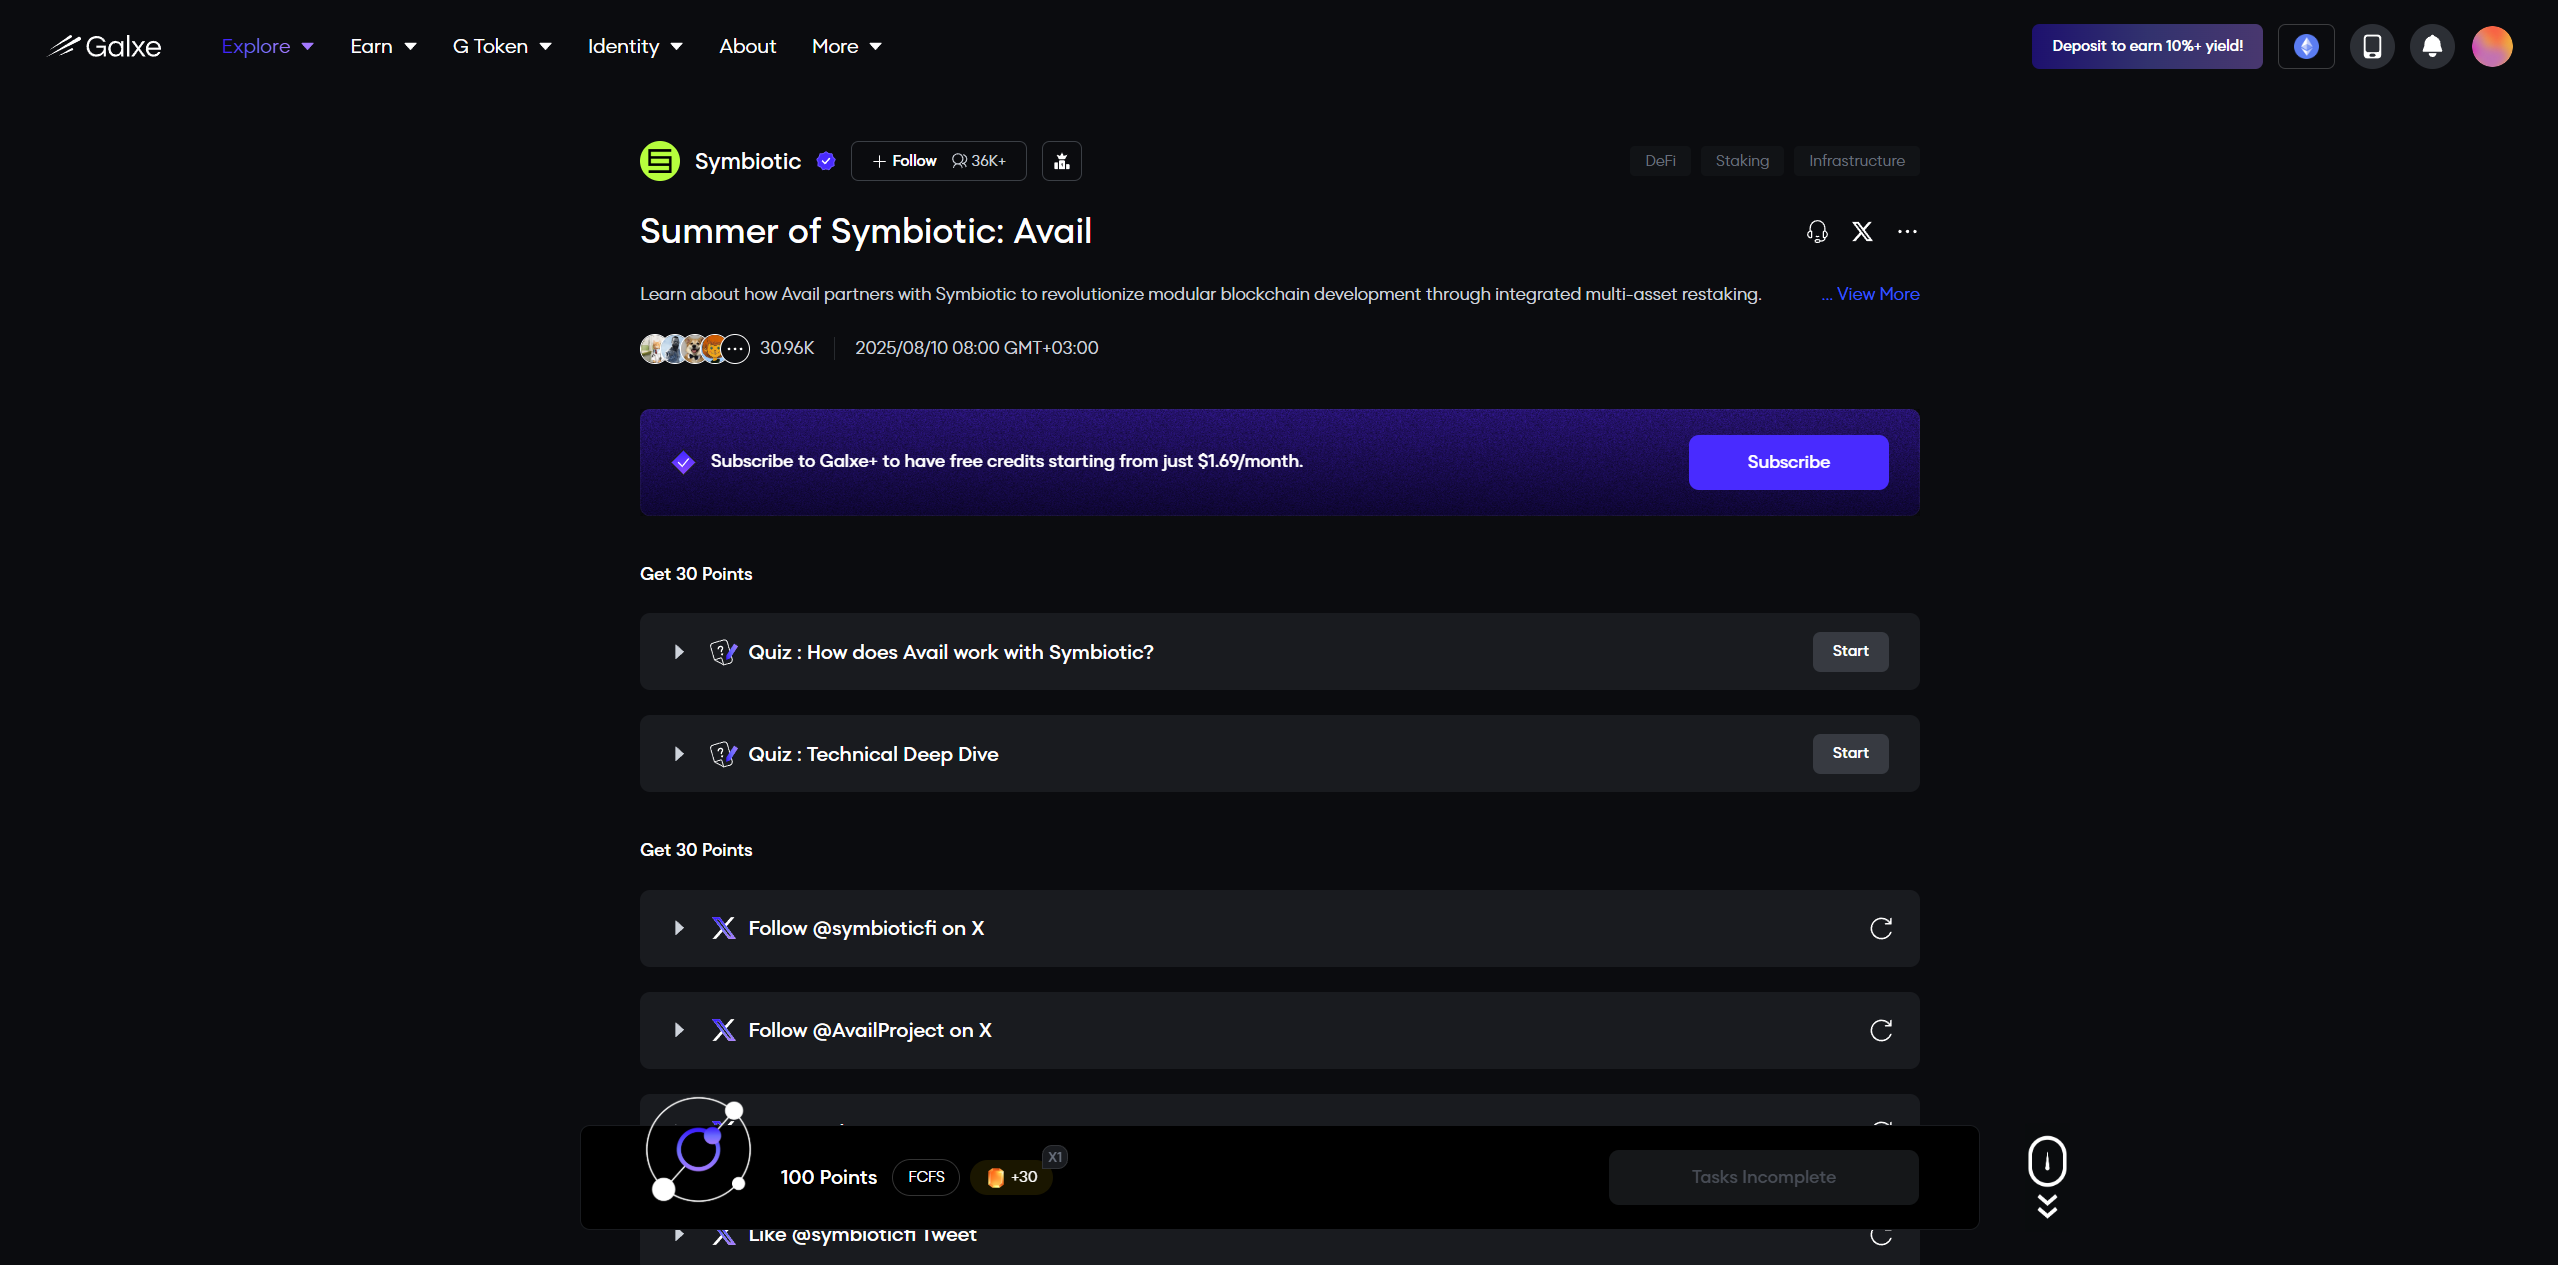Click the Ethereum network icon
The height and width of the screenshot is (1265, 2558).
tap(2306, 47)
